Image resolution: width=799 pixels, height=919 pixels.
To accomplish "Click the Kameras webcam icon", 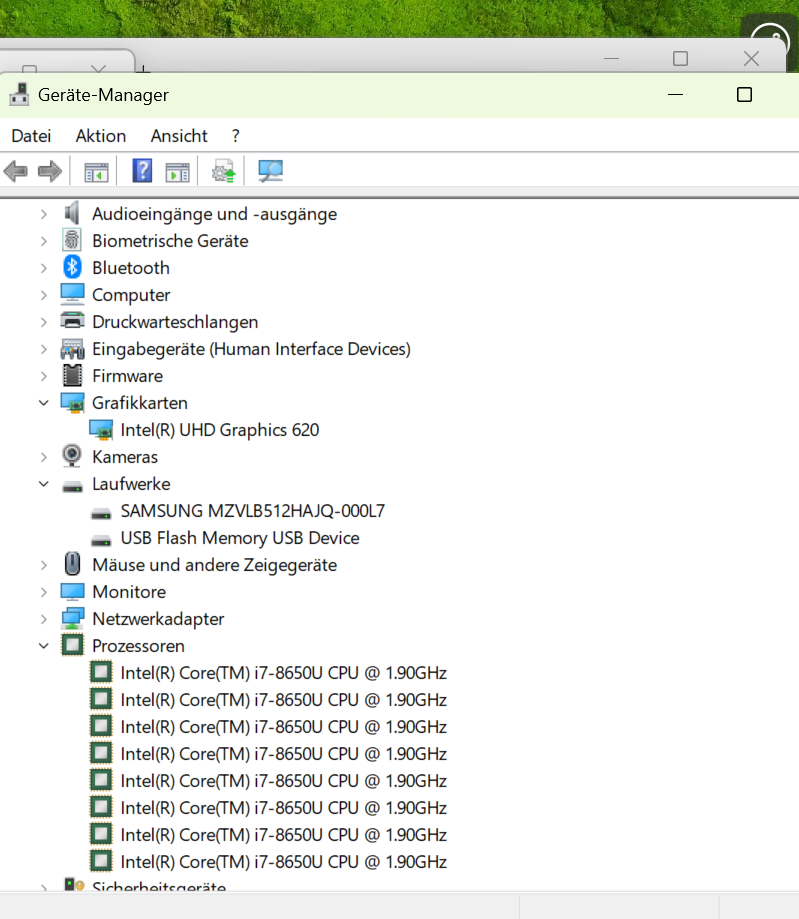I will point(72,457).
